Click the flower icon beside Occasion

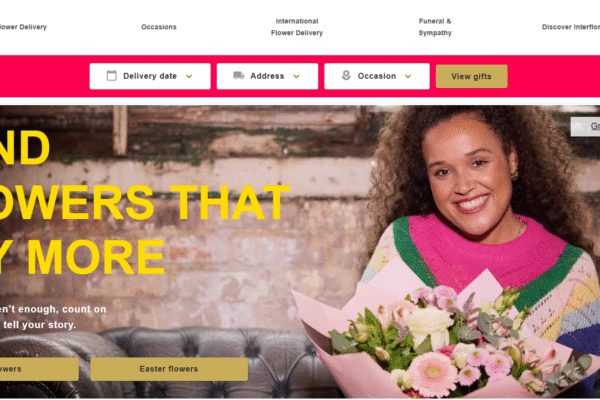click(346, 75)
